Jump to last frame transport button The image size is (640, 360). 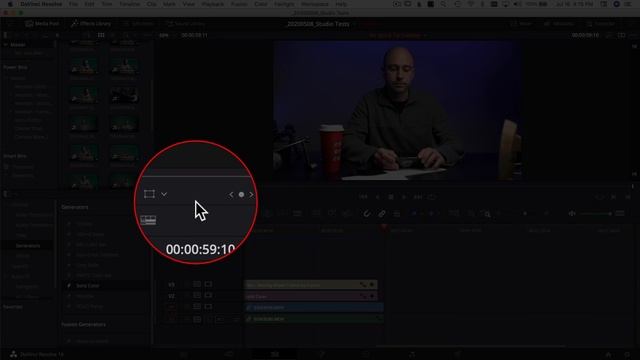[418, 197]
